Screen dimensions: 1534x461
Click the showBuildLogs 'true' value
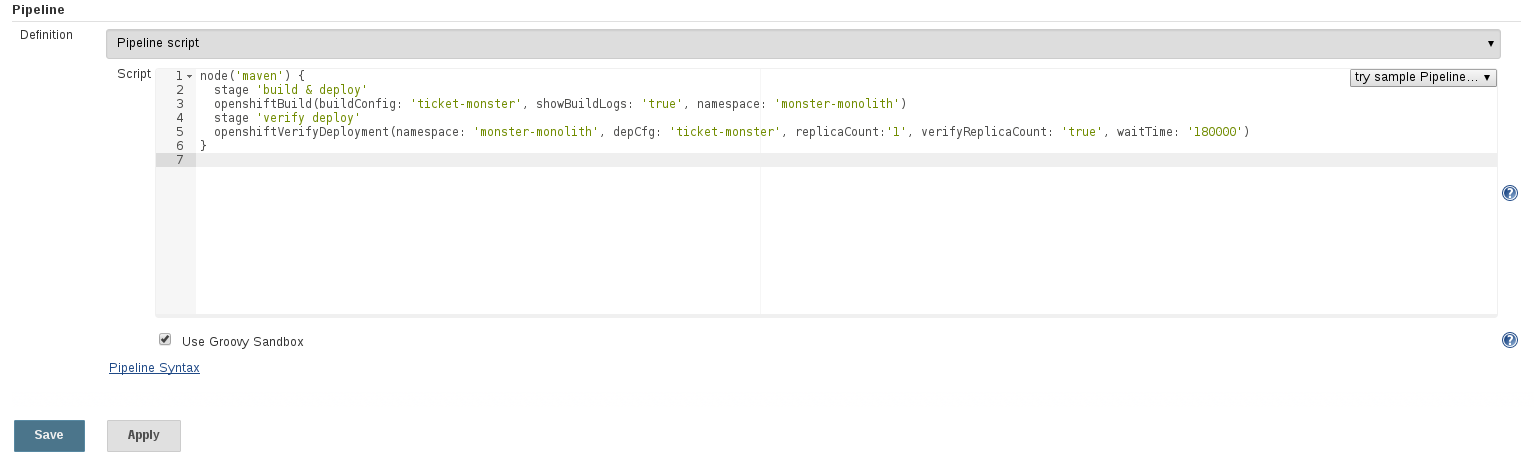(662, 104)
